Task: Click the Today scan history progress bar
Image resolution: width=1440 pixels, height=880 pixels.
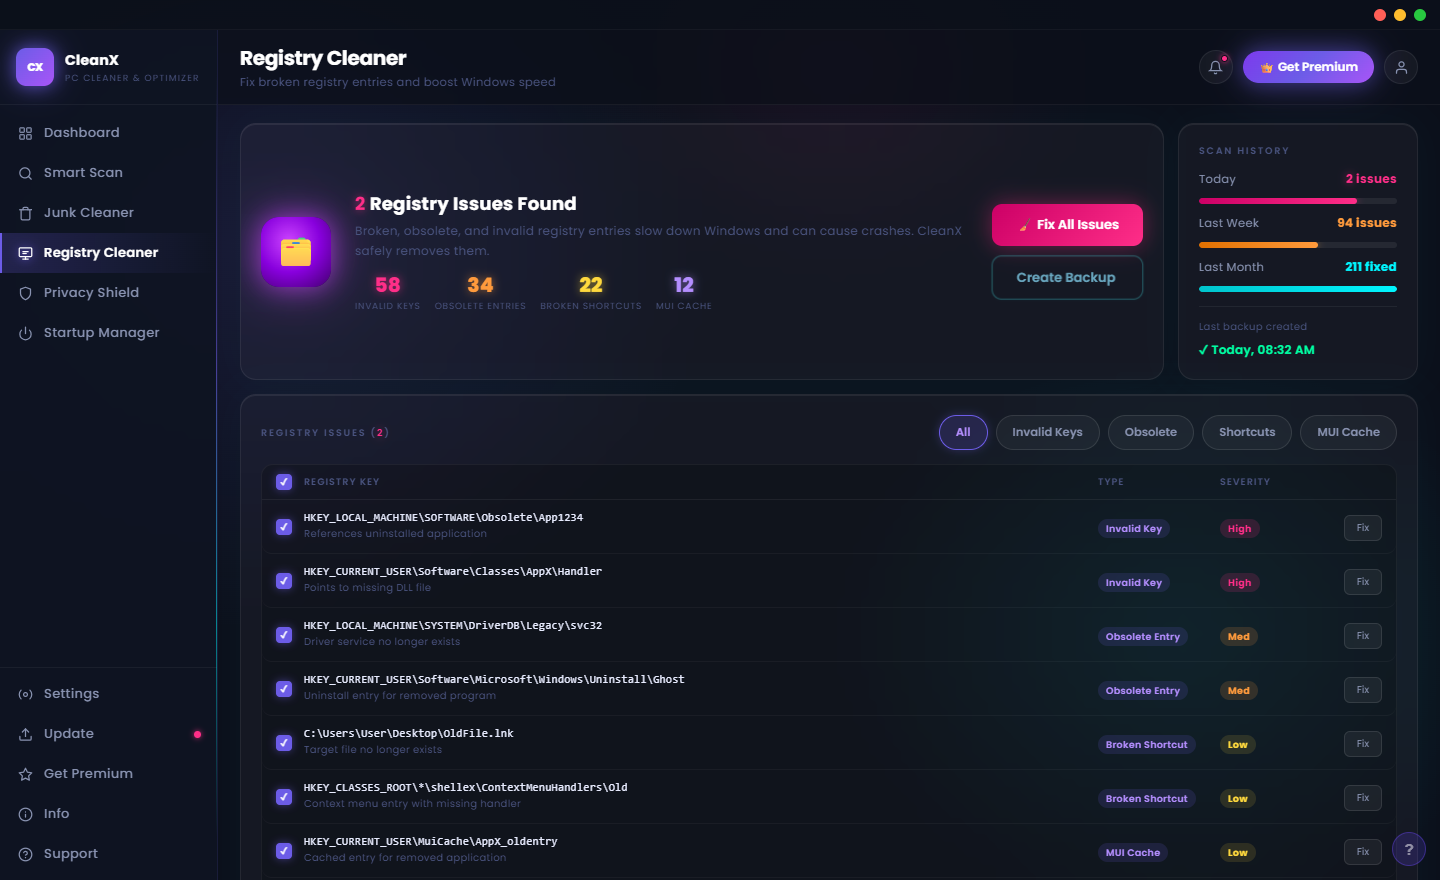Action: coord(1298,201)
